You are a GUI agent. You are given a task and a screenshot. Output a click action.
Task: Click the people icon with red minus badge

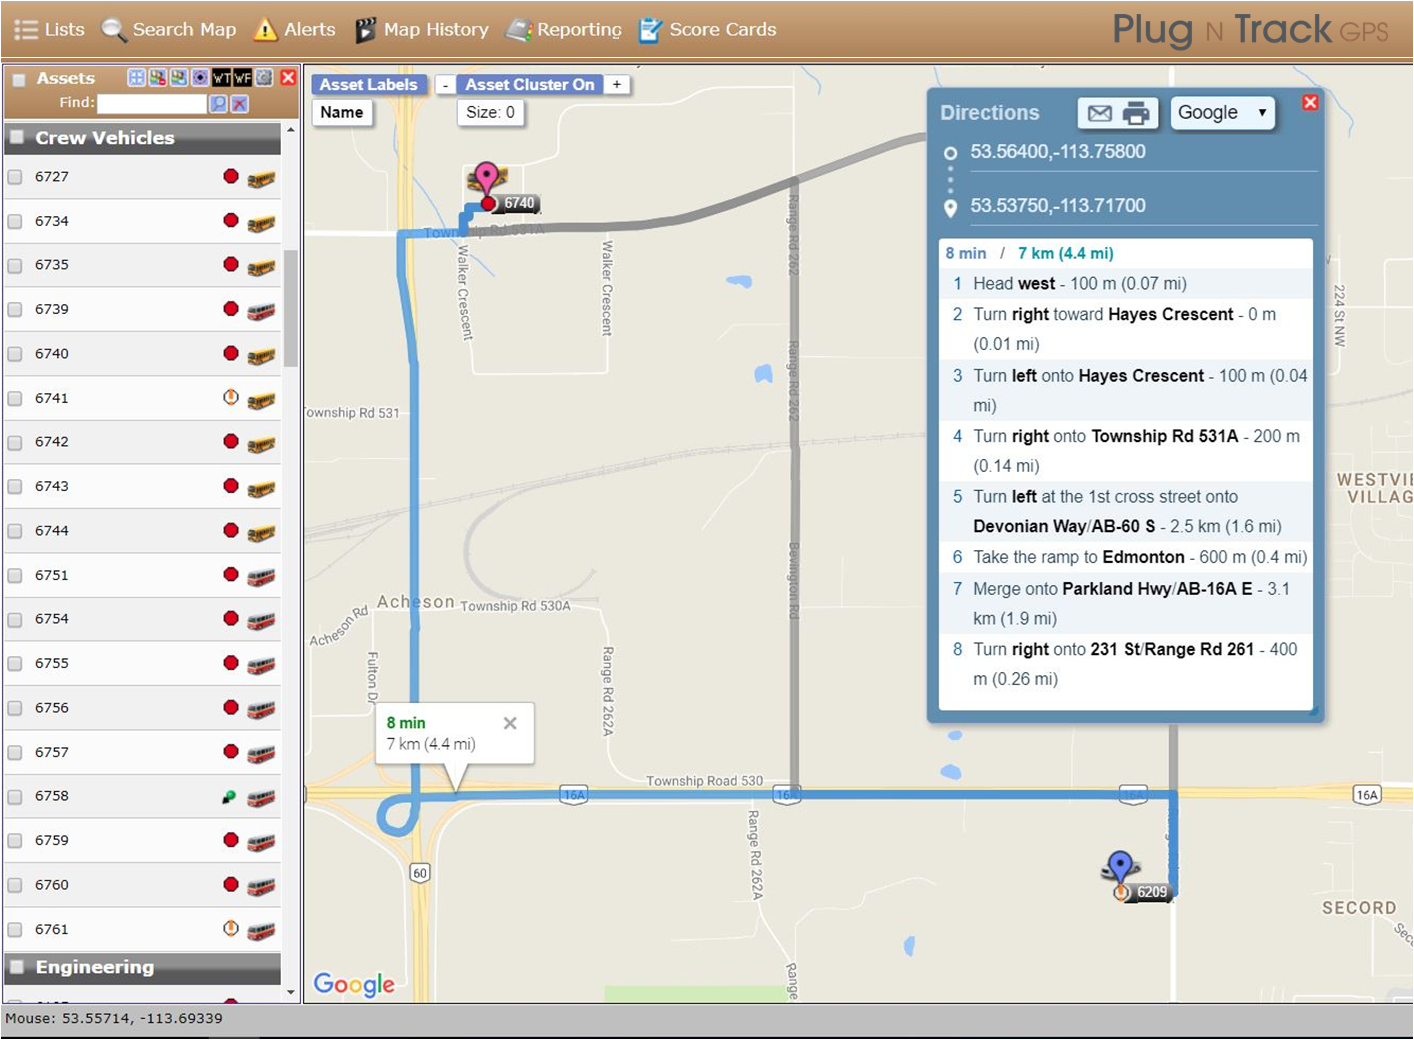[157, 77]
